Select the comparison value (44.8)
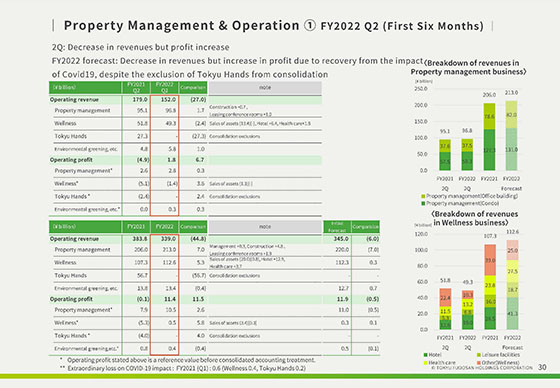Viewport: 560px width, 388px height. 198,239
